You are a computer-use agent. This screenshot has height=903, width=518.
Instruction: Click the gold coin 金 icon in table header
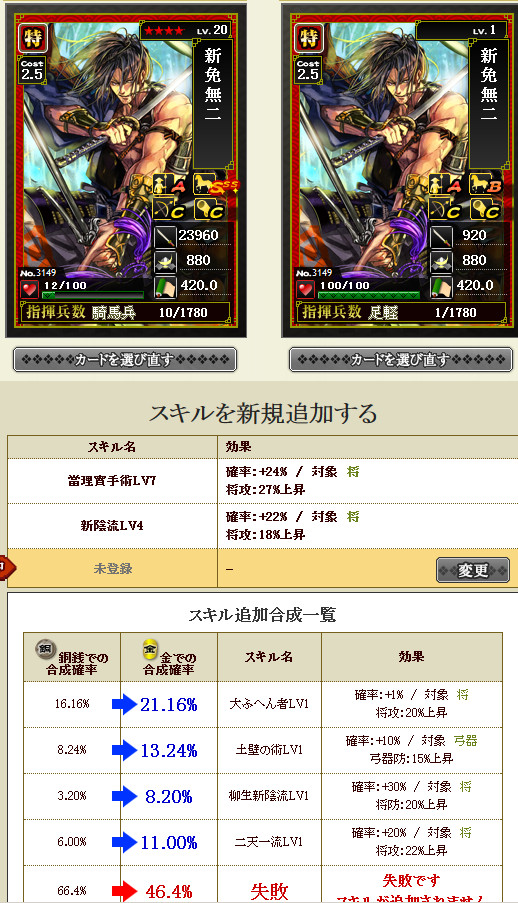151,649
